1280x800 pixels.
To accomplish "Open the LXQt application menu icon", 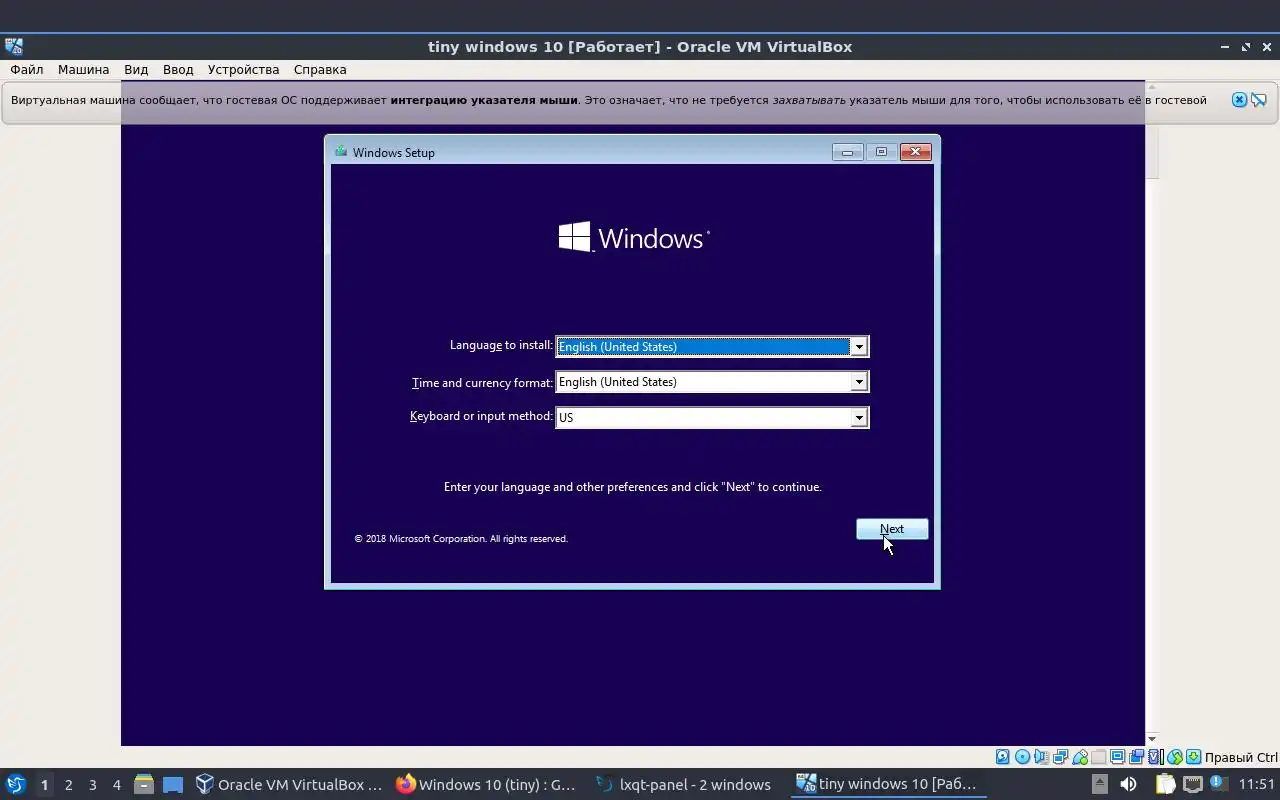I will pos(15,784).
